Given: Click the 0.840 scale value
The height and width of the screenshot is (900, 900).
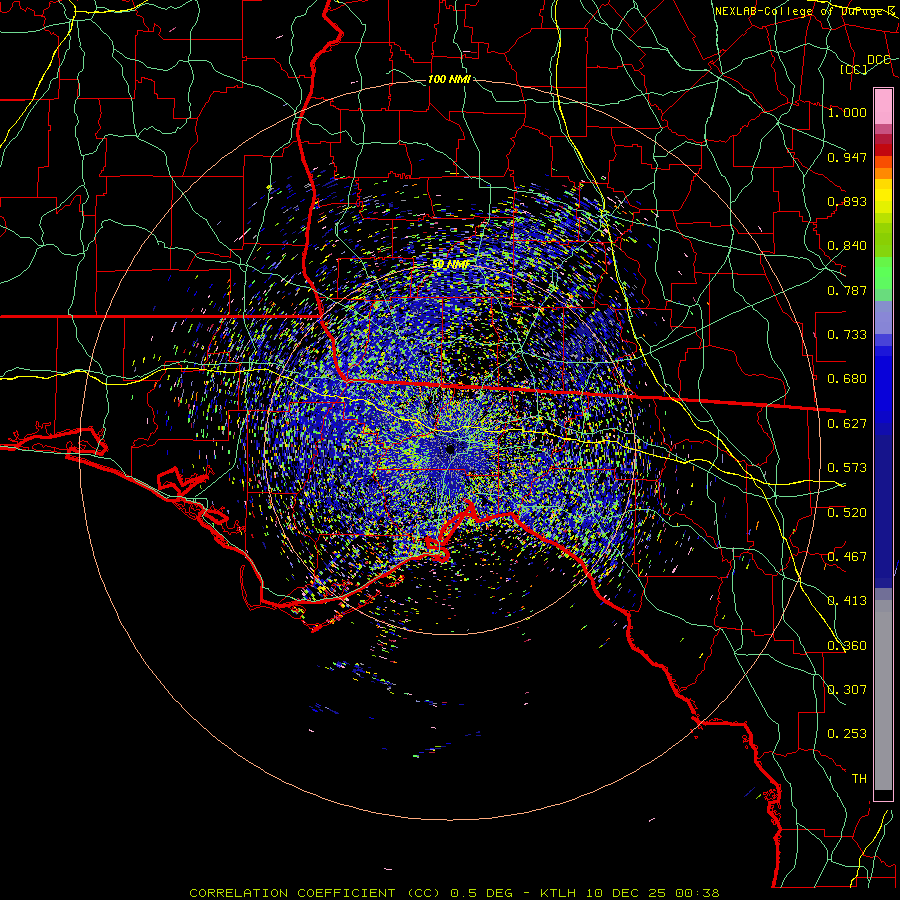Looking at the screenshot, I should click(847, 246).
